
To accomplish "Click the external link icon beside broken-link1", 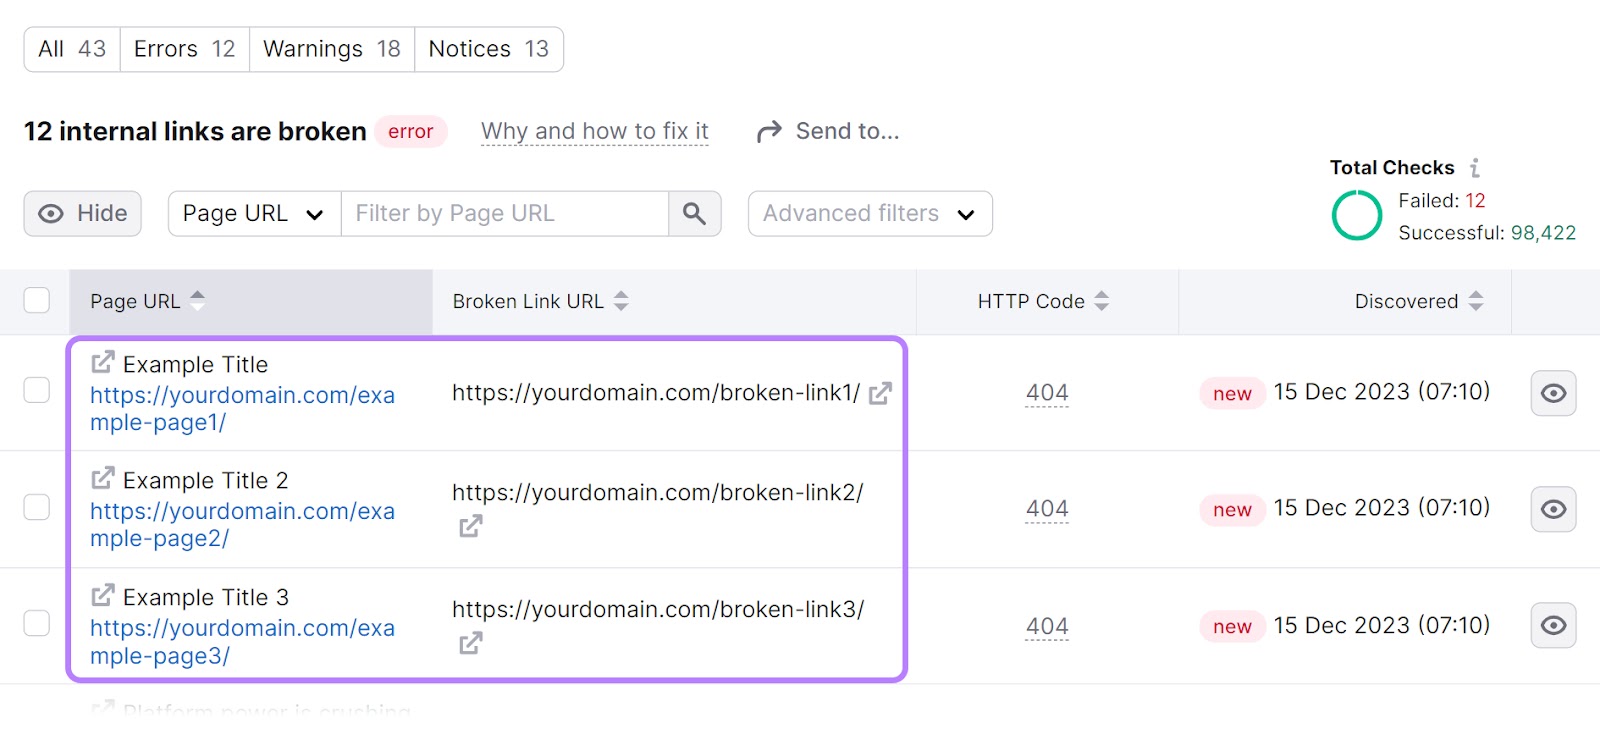I will (x=878, y=394).
